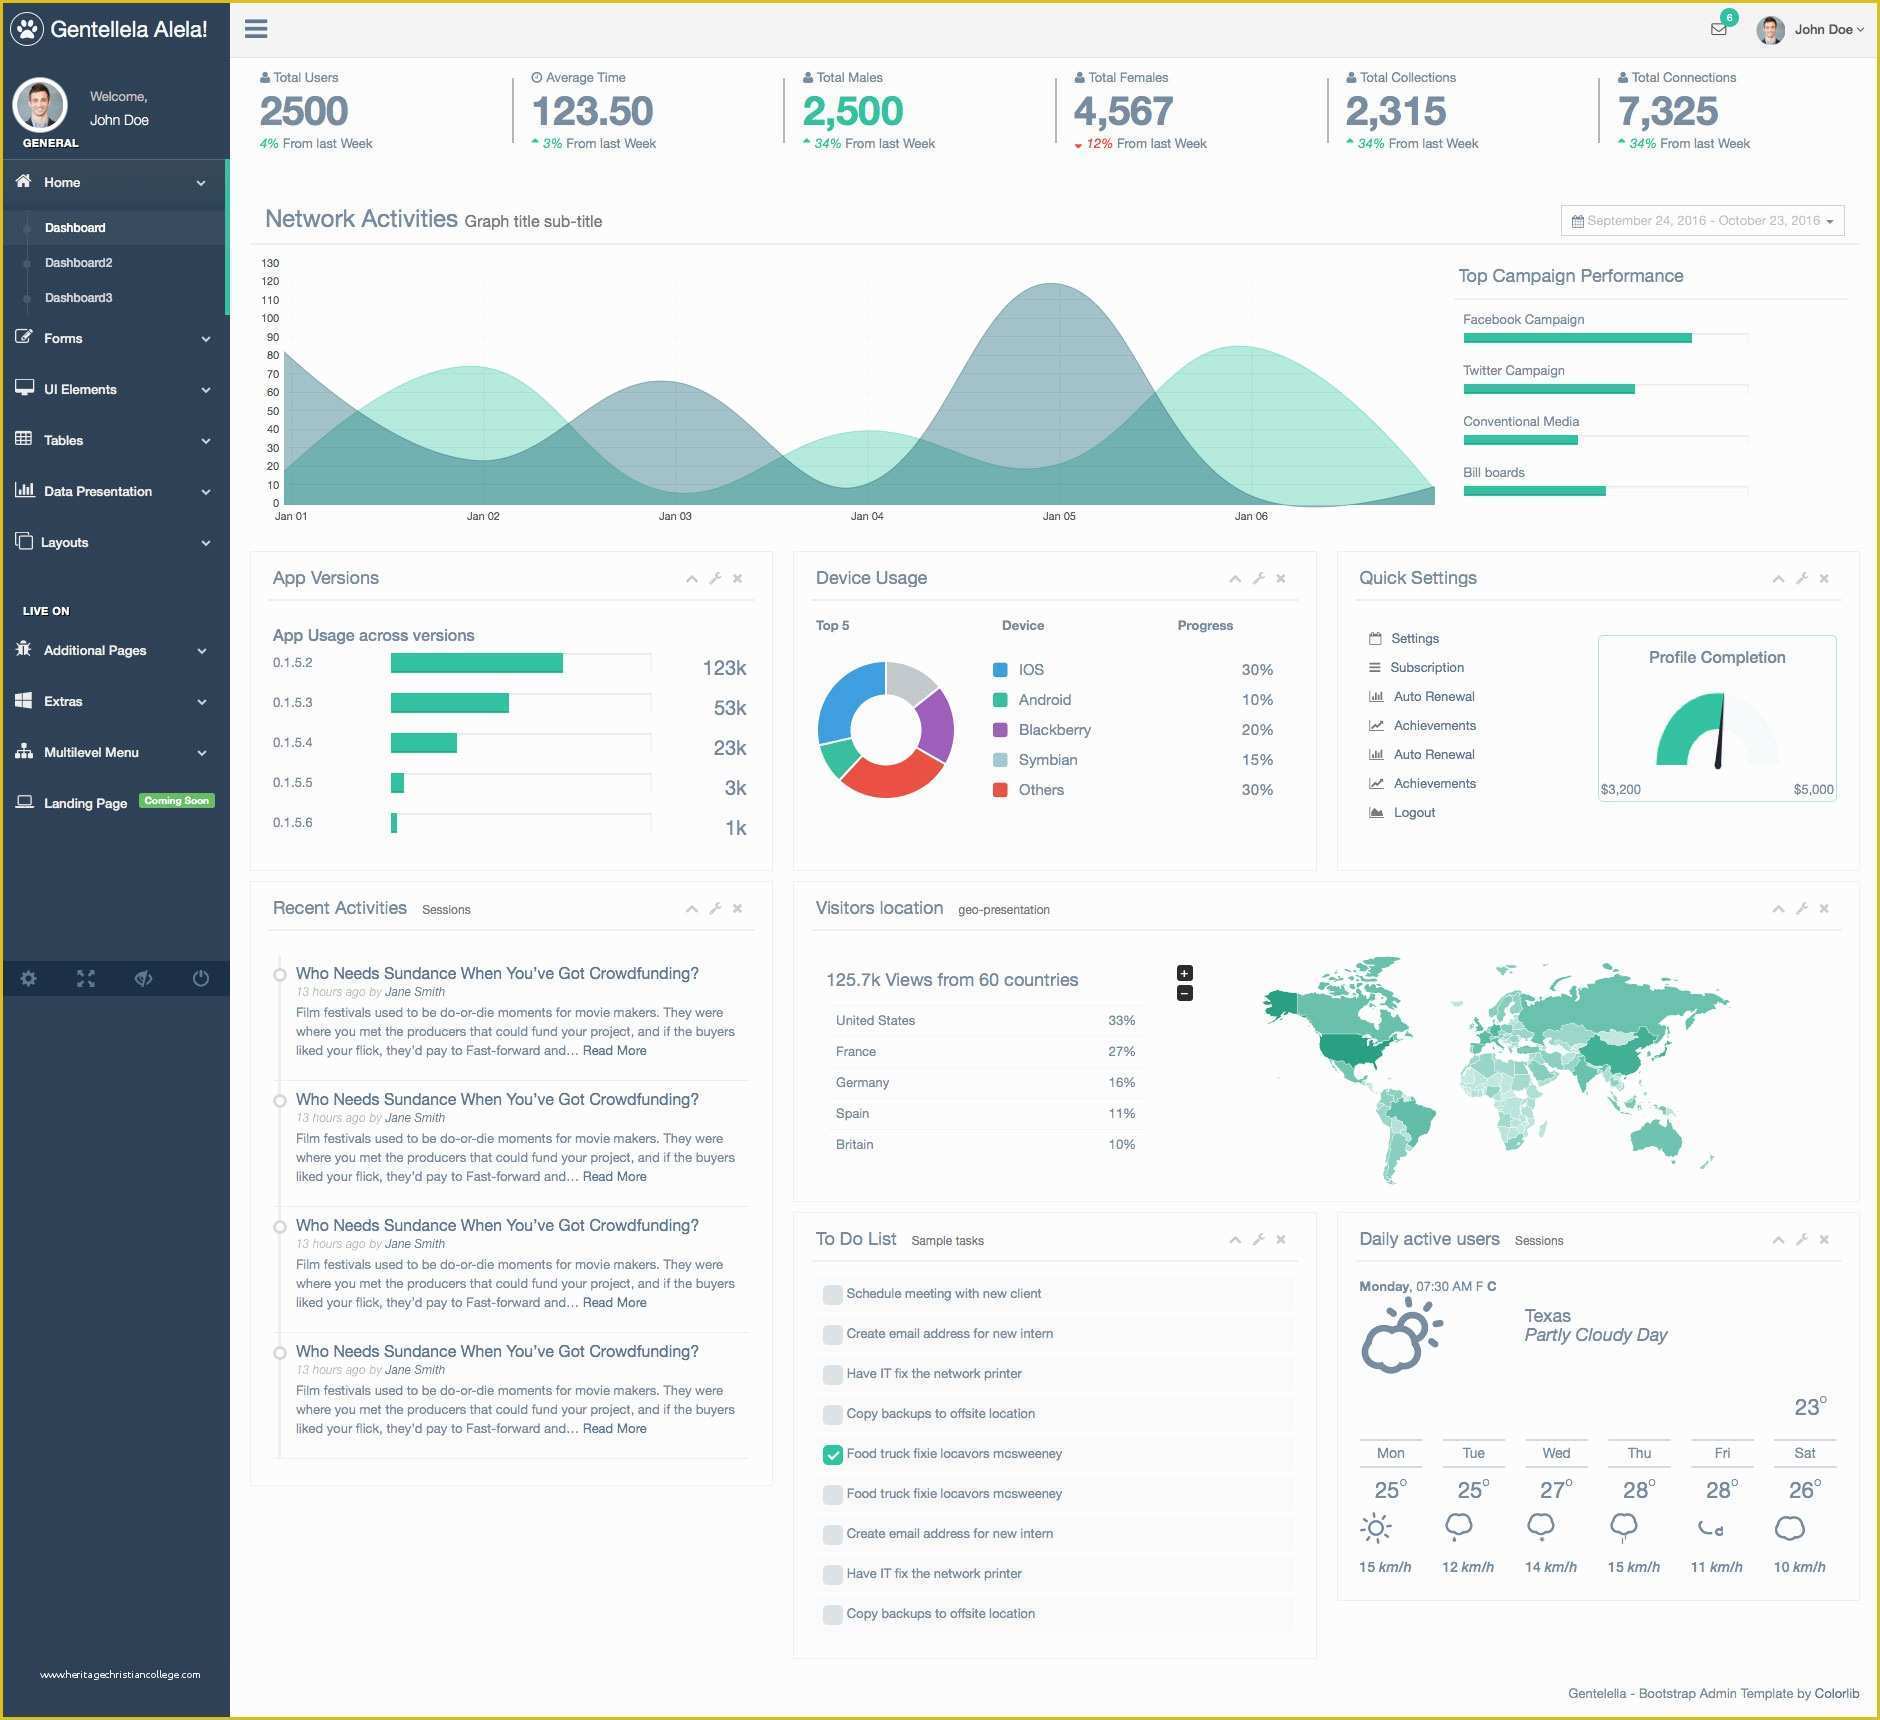
Task: Click wrench icon in Visitors location panel
Action: point(1801,908)
